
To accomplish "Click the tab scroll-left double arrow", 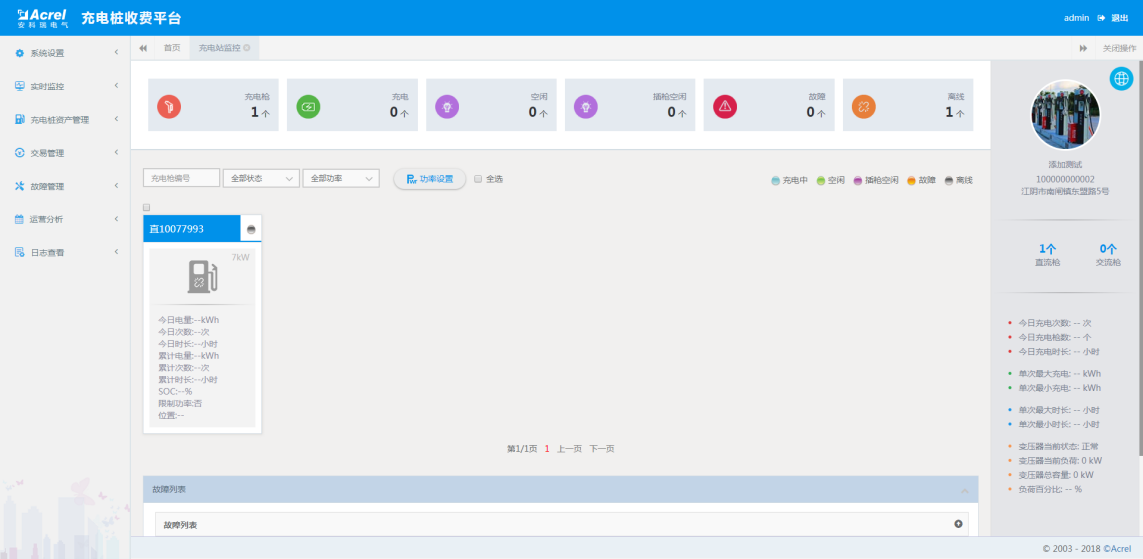I will coord(143,48).
